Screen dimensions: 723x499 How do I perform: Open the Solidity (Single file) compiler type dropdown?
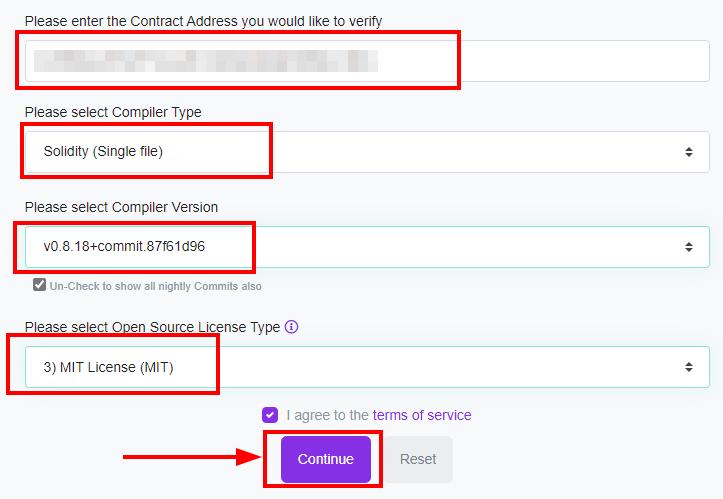pos(367,152)
